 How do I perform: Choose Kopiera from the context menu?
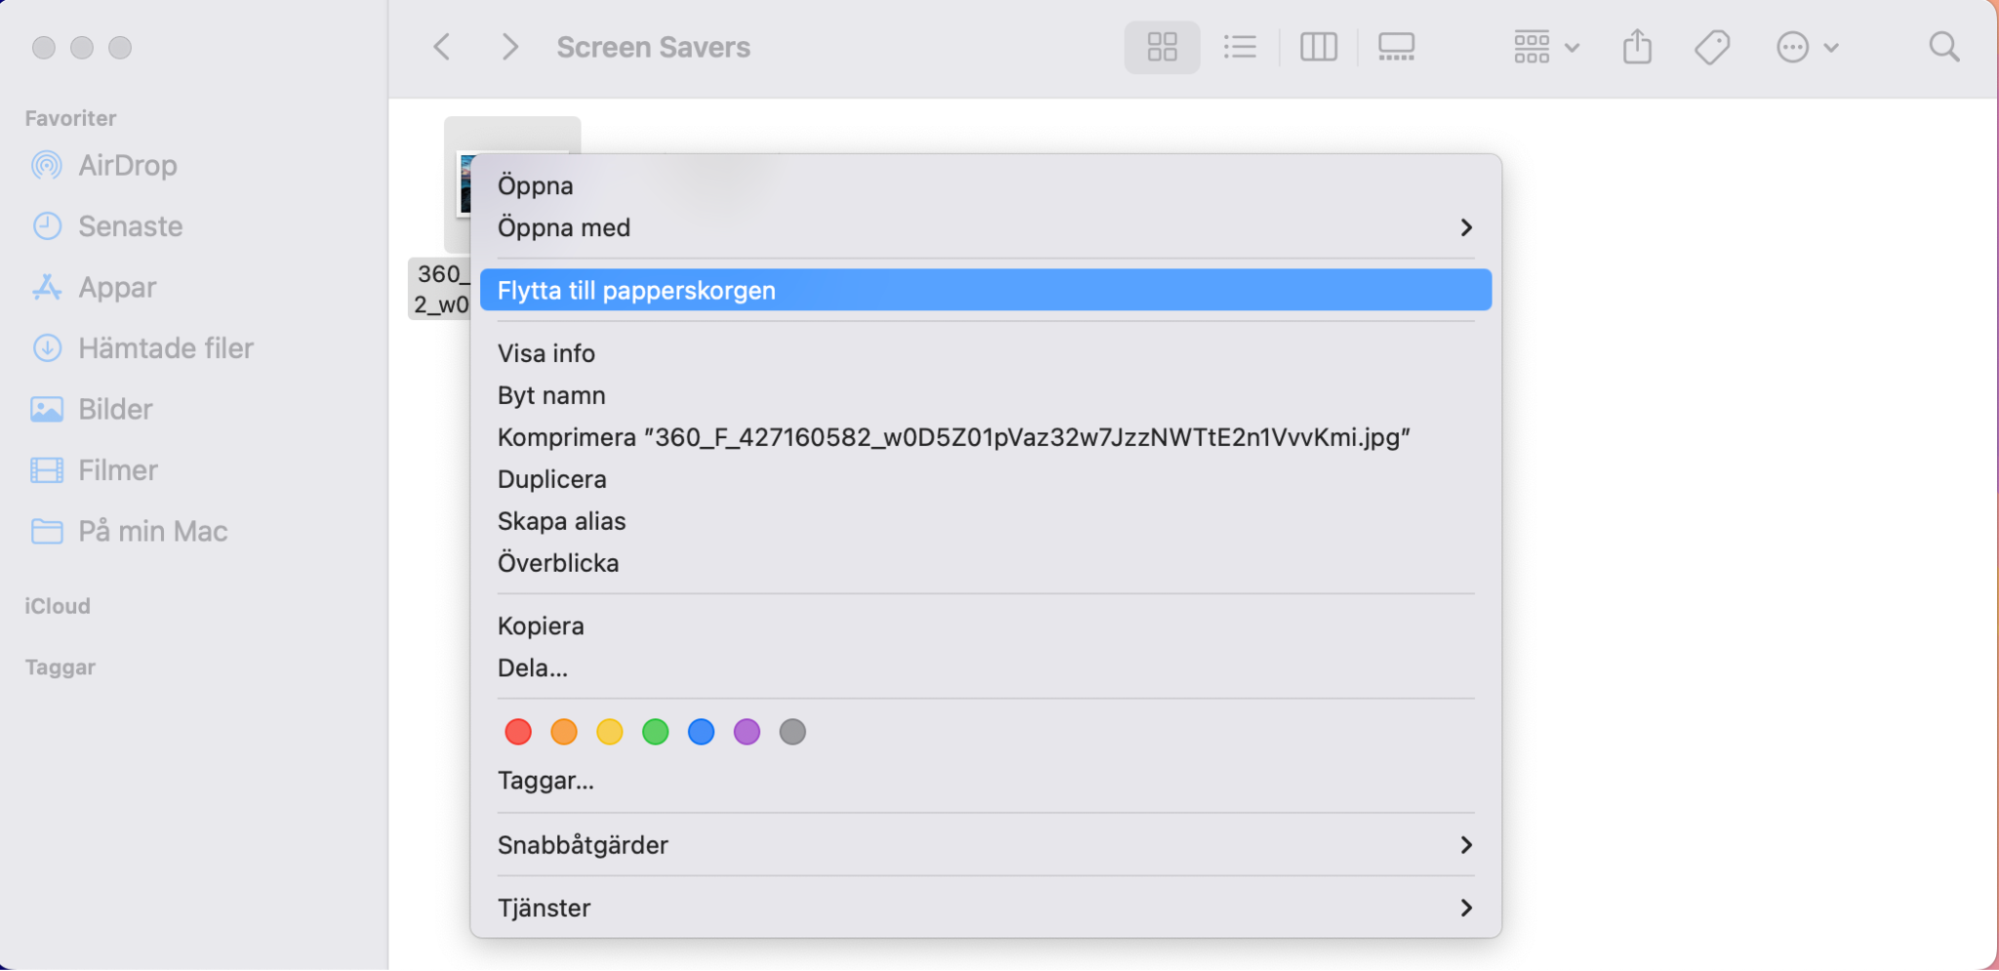point(985,626)
